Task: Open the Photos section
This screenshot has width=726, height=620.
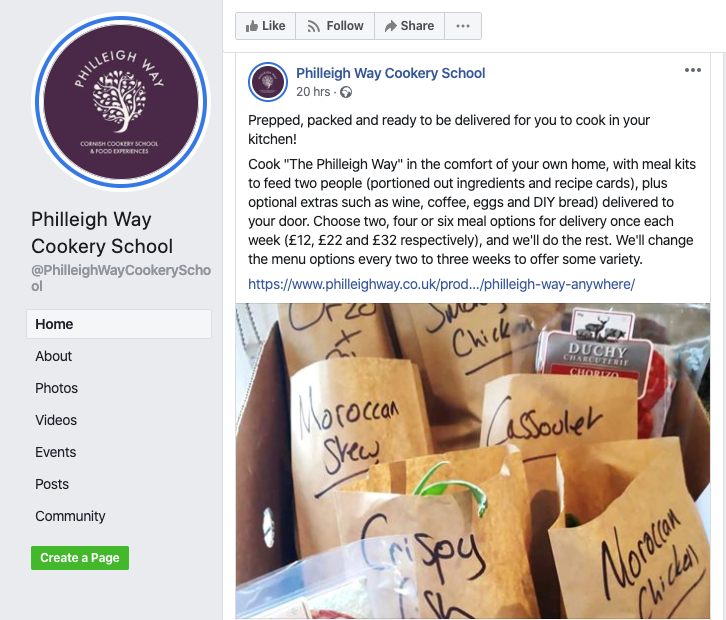Action: click(56, 388)
